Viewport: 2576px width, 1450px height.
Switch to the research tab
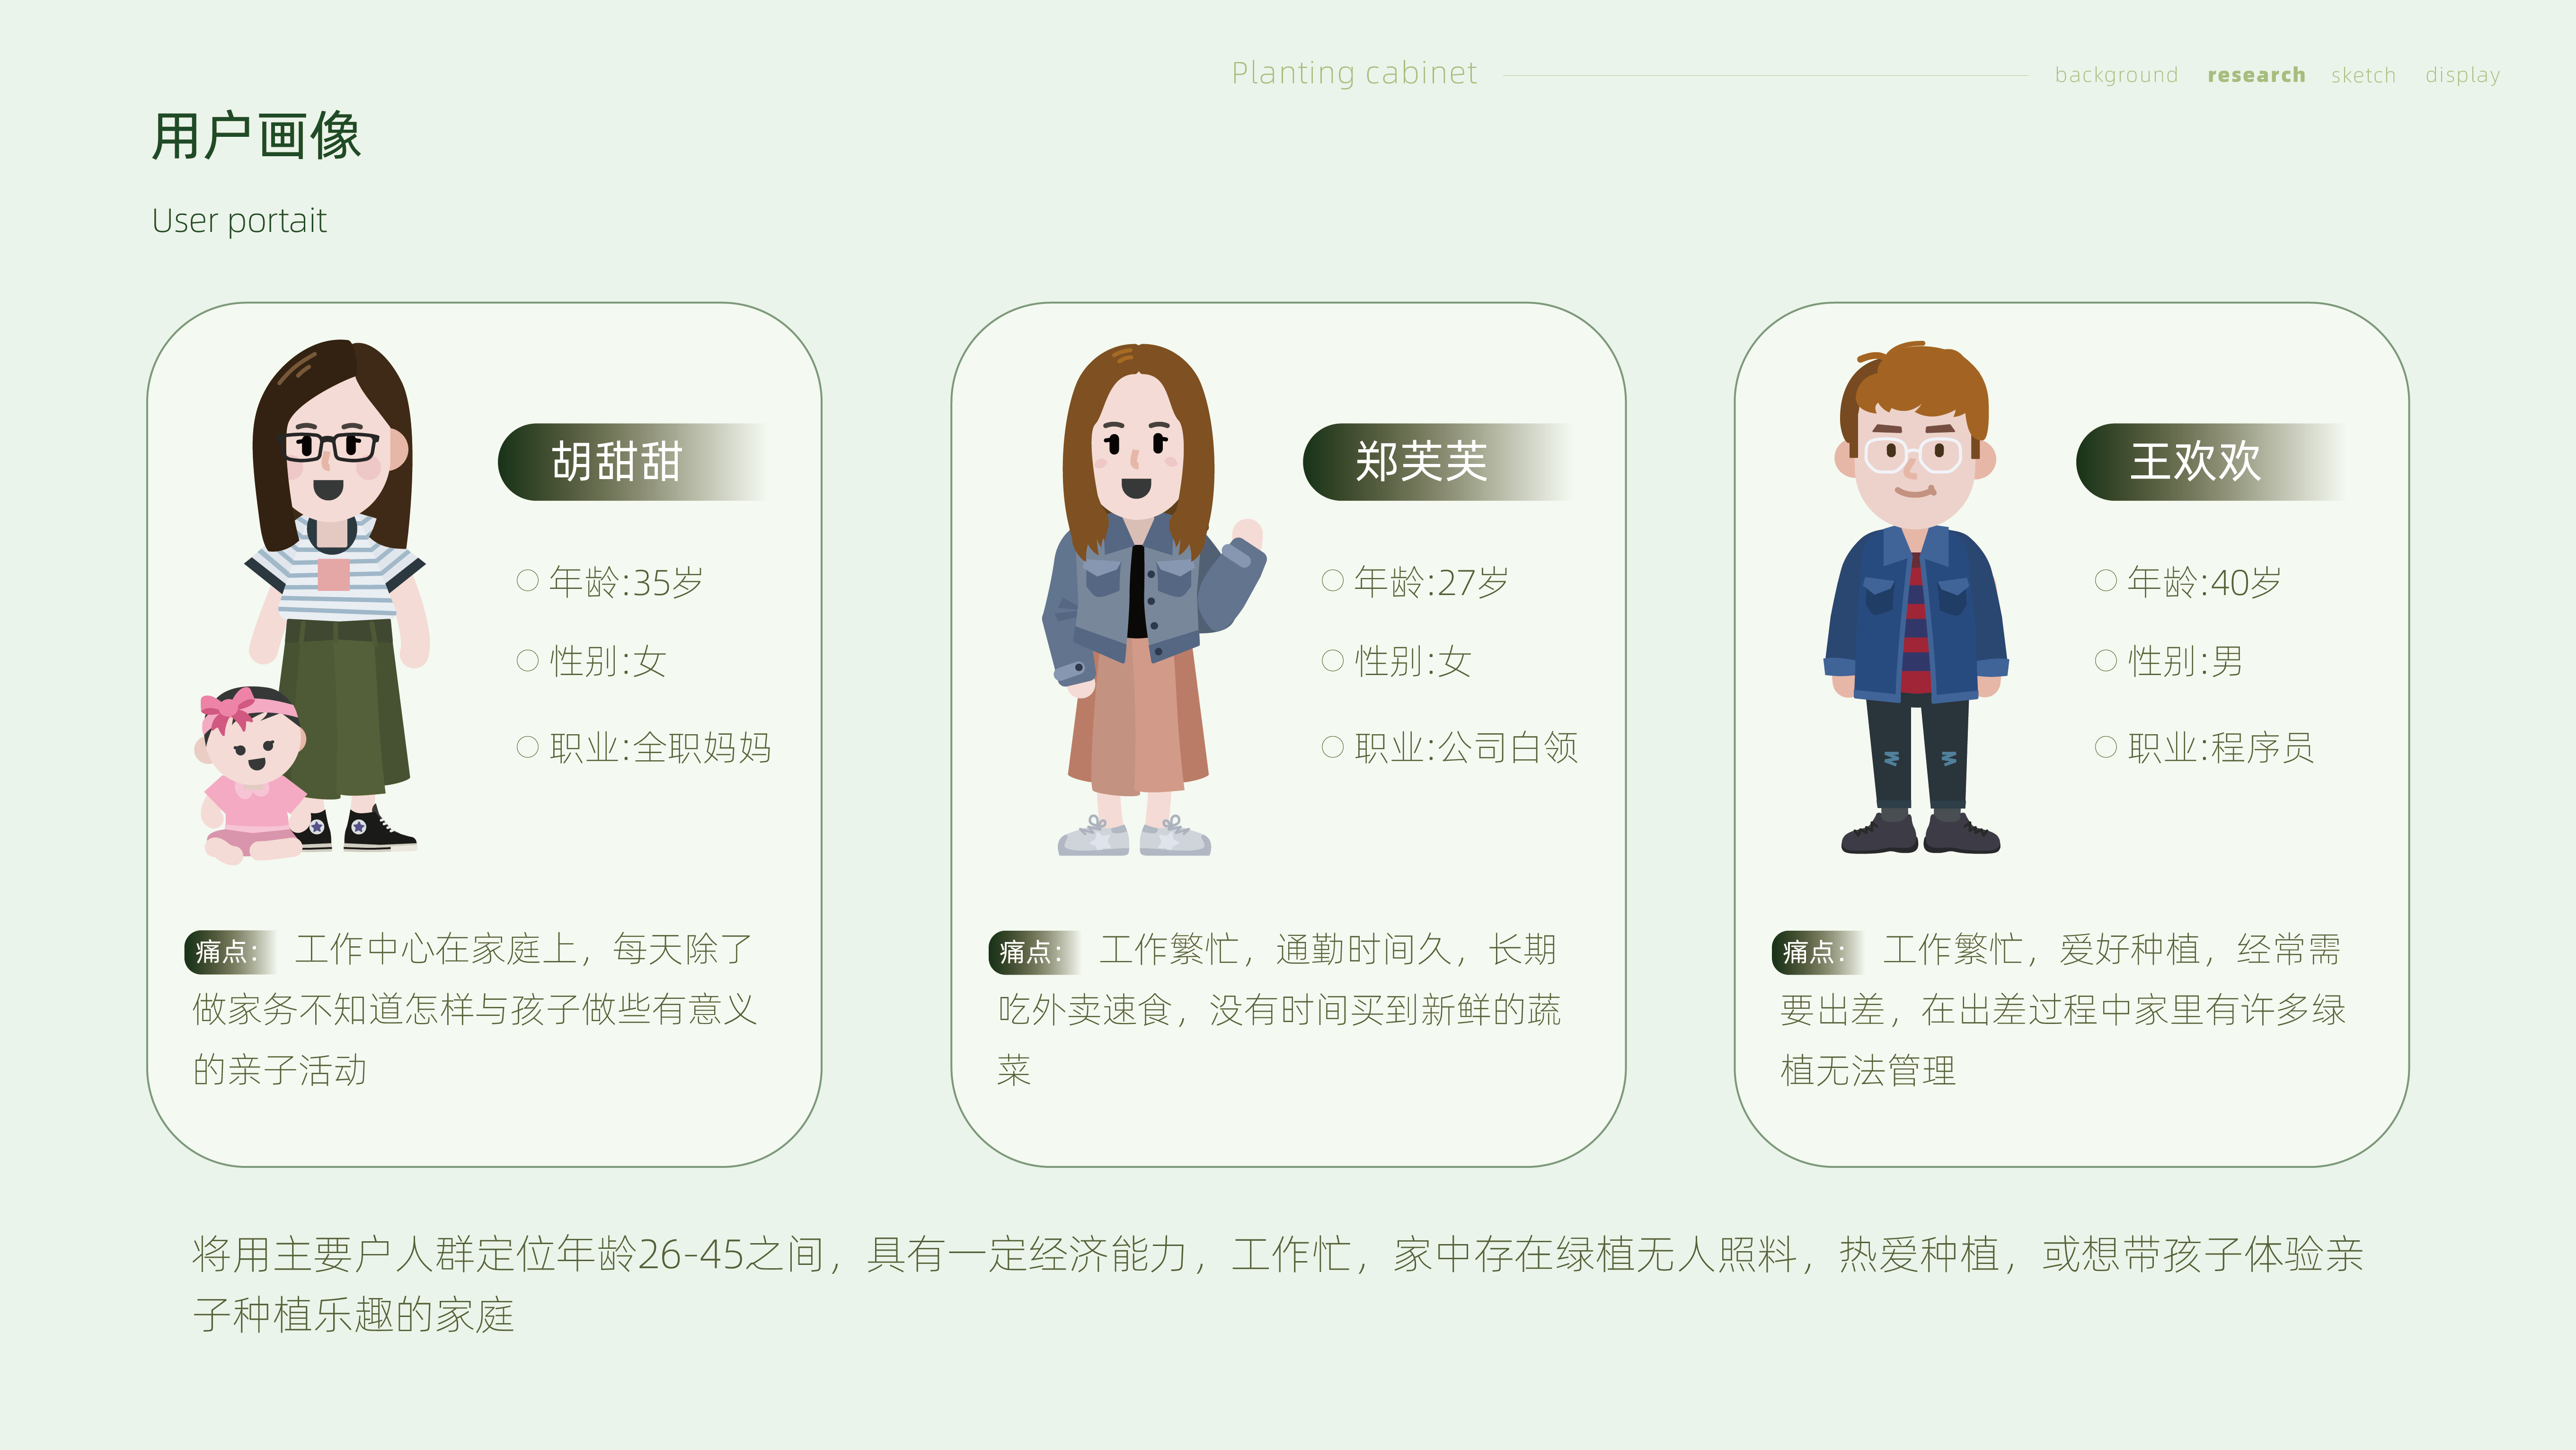point(2256,75)
